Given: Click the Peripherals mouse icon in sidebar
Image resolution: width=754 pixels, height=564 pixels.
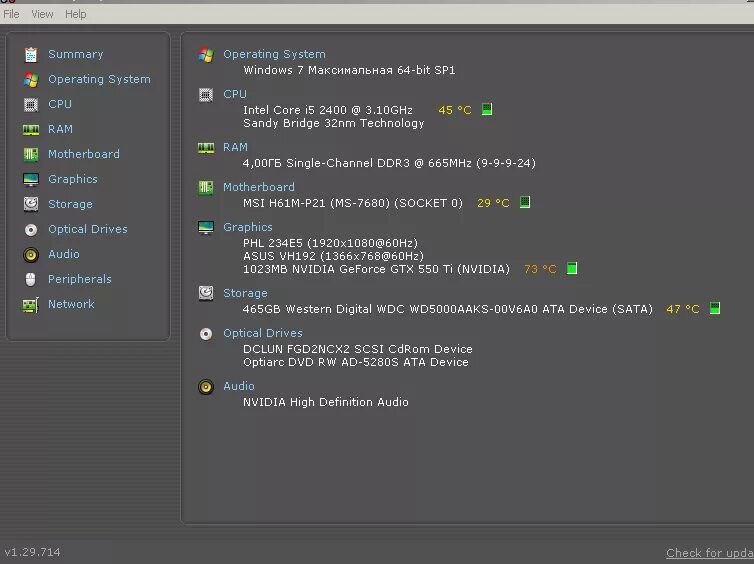Looking at the screenshot, I should [x=30, y=279].
